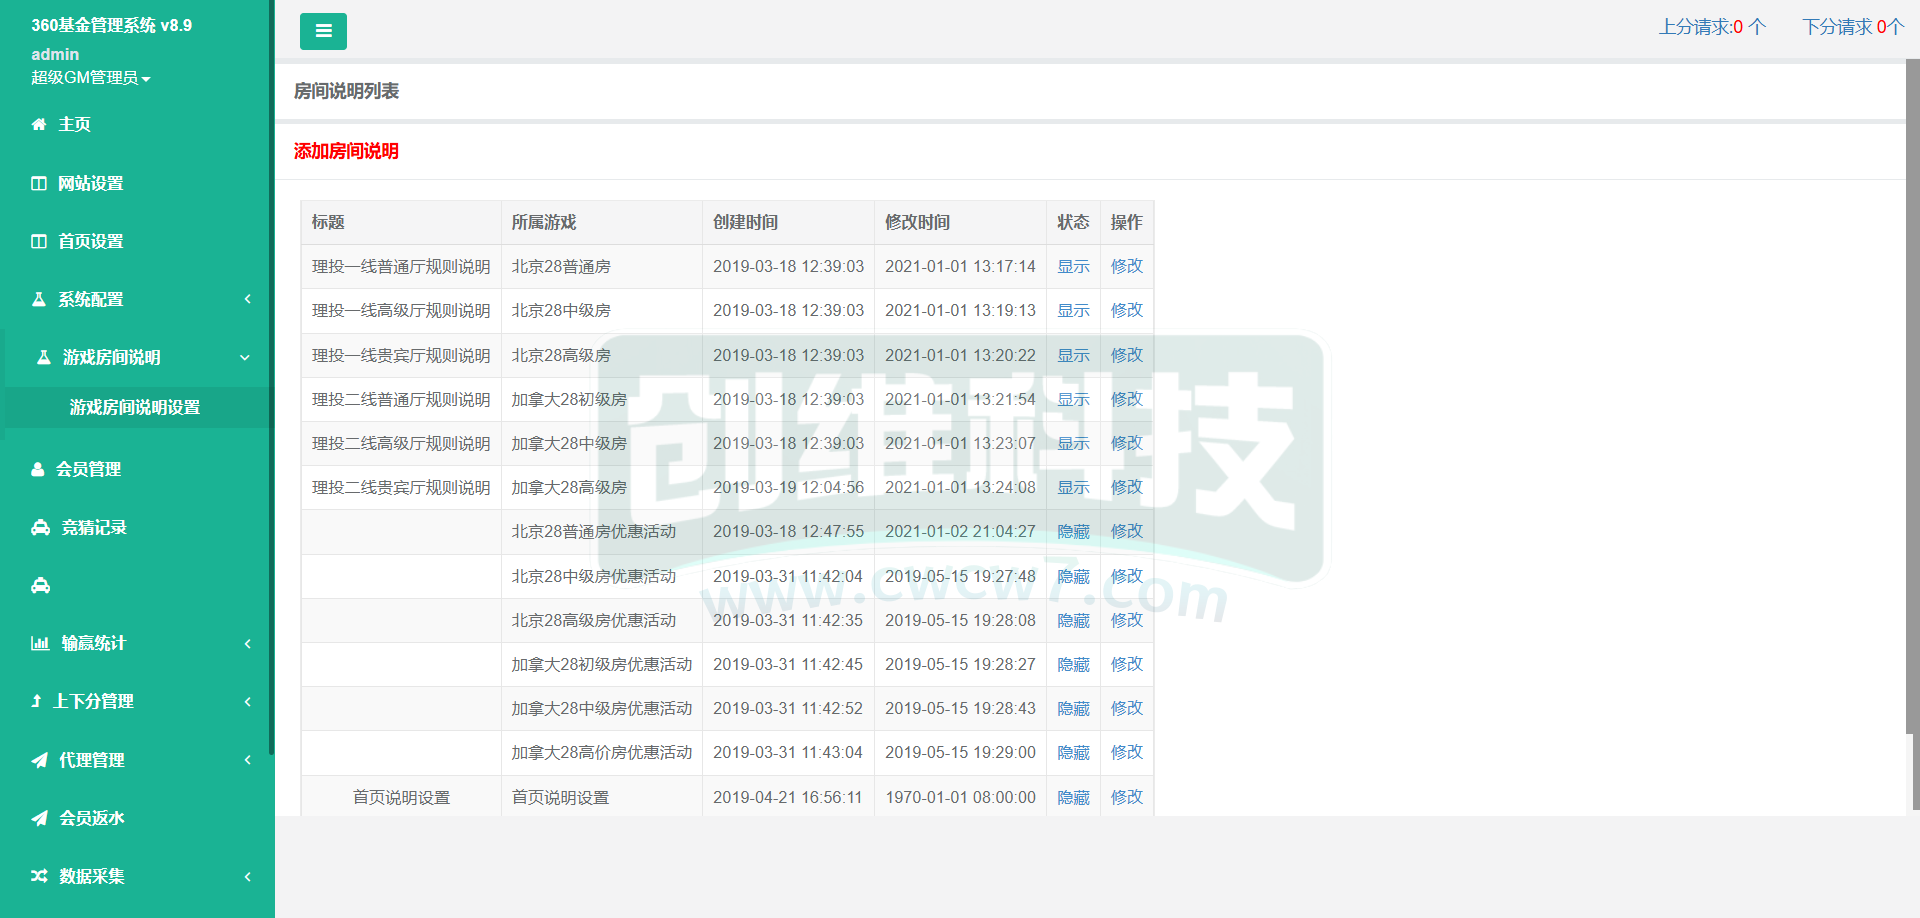Click the paper plane icon beside 代理管理
Viewport: 1920px width, 918px height.
[x=39, y=760]
